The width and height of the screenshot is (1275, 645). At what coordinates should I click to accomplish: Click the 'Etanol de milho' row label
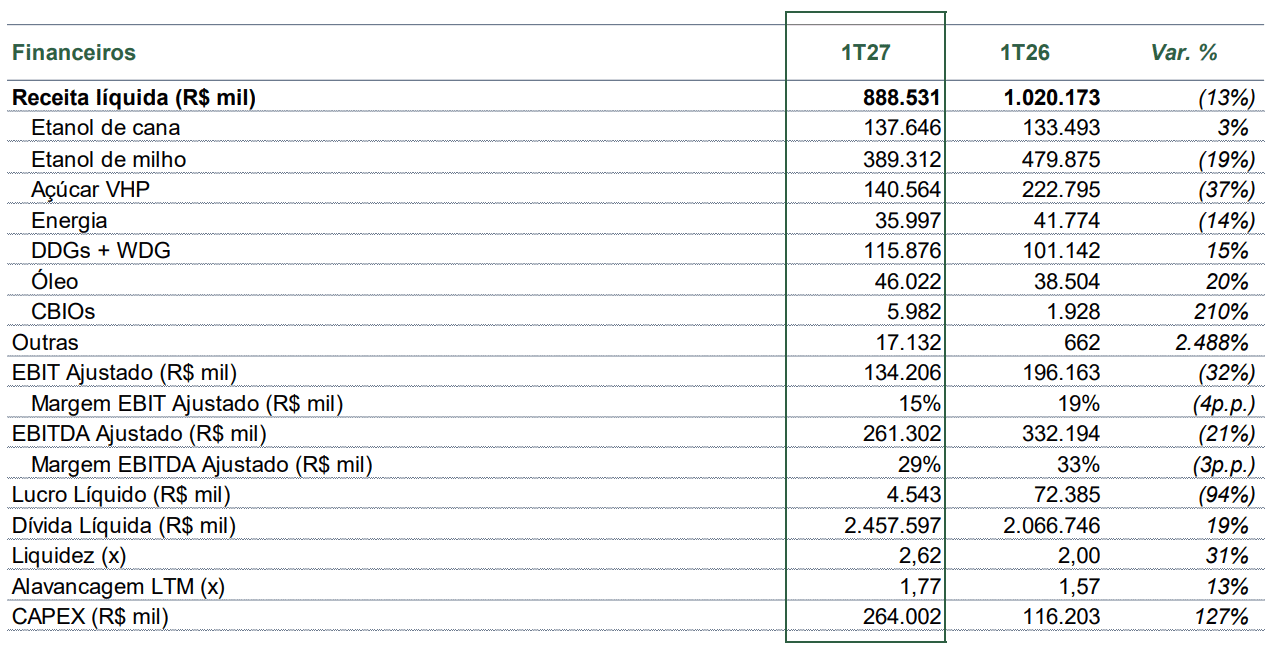(x=109, y=159)
